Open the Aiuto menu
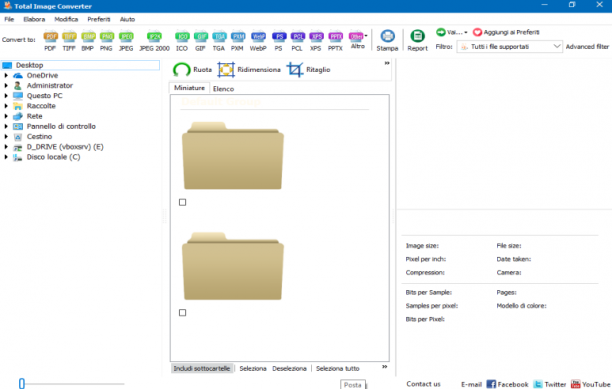This screenshot has width=612, height=389. pyautogui.click(x=127, y=19)
